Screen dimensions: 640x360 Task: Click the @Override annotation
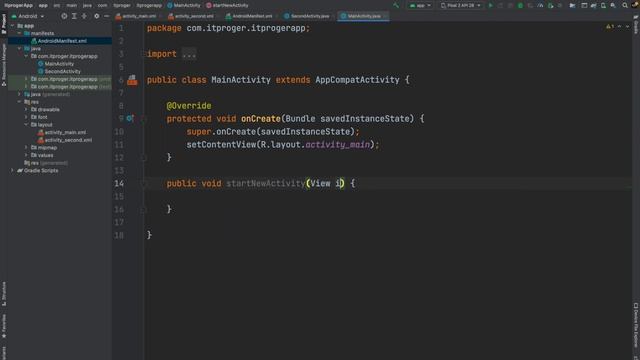pyautogui.click(x=189, y=106)
